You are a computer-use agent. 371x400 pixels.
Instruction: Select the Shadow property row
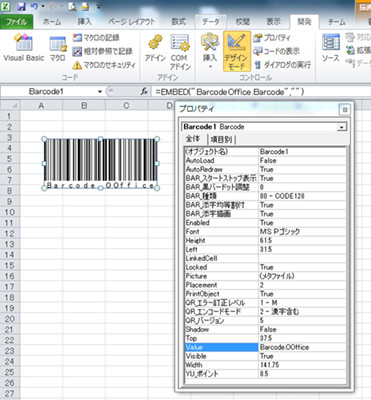pos(265,329)
